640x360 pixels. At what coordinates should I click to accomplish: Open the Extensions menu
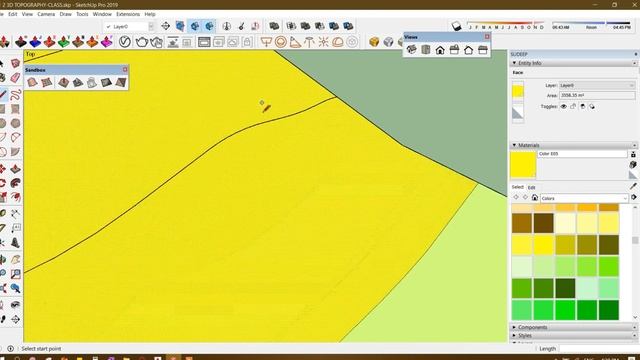128,14
